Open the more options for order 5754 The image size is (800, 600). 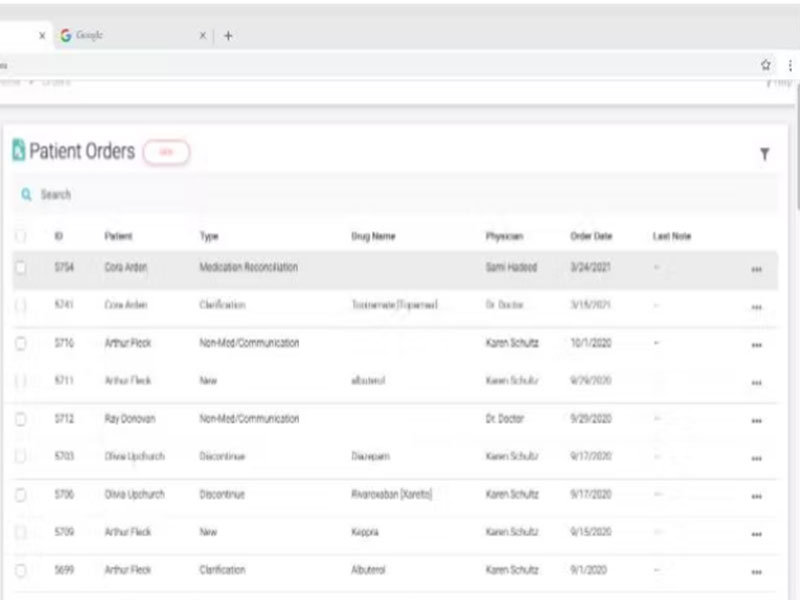[756, 269]
